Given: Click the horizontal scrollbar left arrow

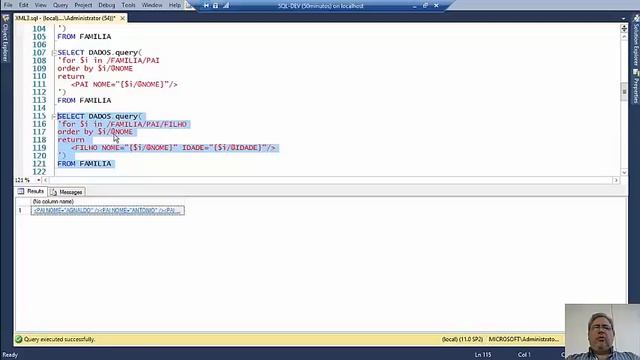Looking at the screenshot, I should [x=45, y=180].
